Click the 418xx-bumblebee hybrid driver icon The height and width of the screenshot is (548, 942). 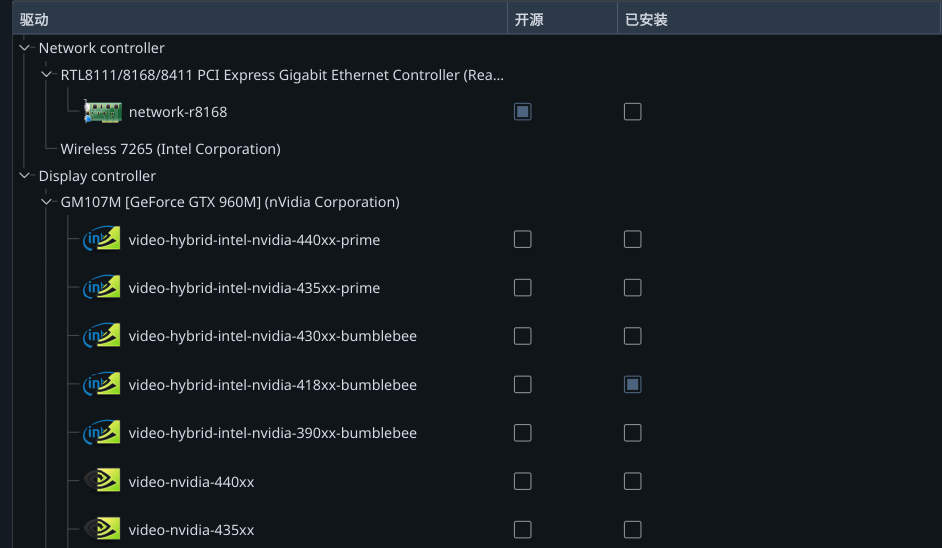pyautogui.click(x=102, y=384)
